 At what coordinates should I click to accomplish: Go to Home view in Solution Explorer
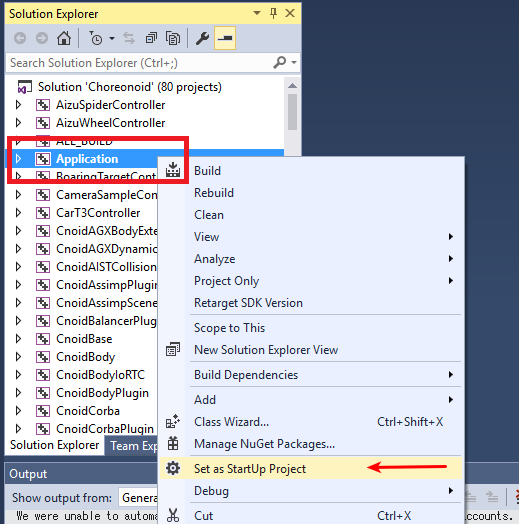coord(64,38)
